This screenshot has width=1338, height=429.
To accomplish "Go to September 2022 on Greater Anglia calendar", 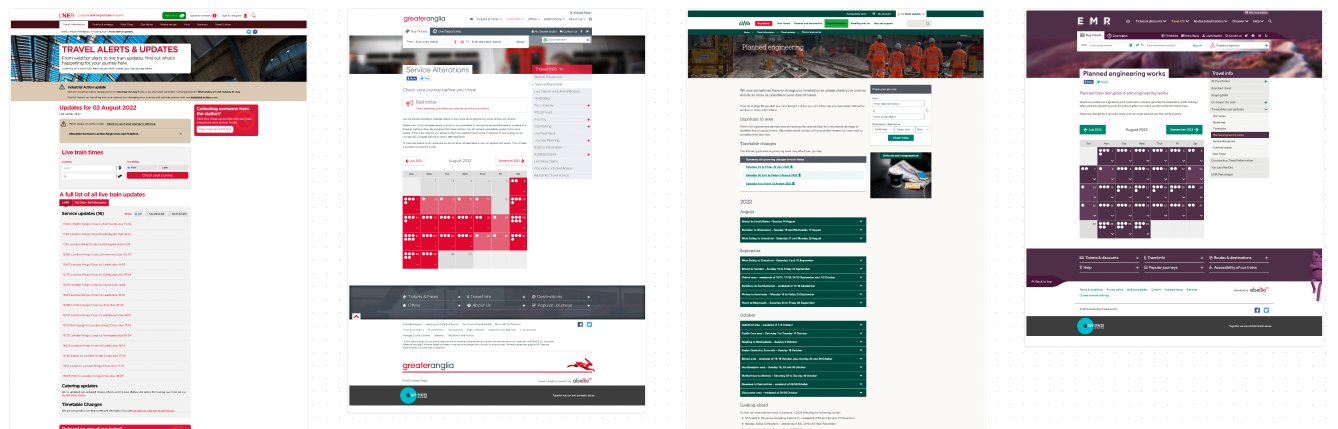I will (x=510, y=161).
